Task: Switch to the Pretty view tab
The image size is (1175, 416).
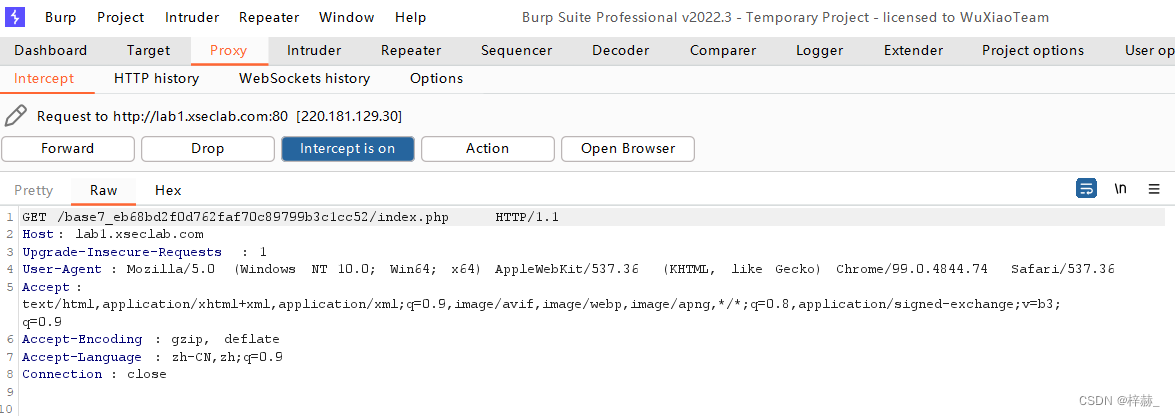Action: point(34,190)
